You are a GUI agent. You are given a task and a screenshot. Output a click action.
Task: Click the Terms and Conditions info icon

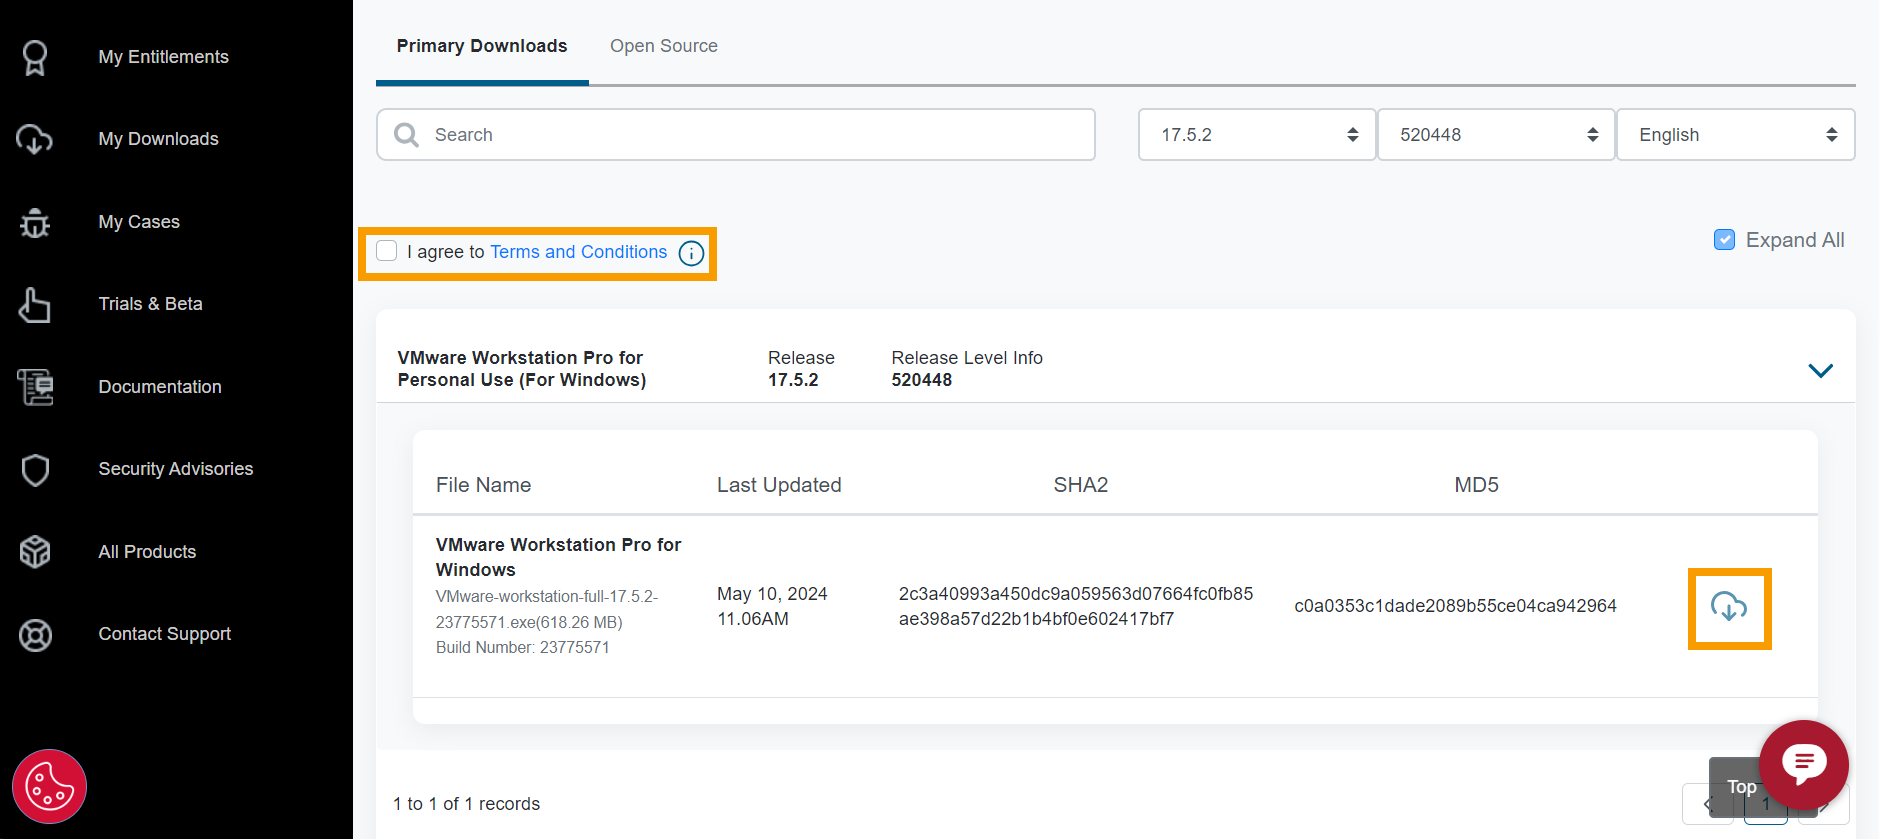click(x=691, y=253)
